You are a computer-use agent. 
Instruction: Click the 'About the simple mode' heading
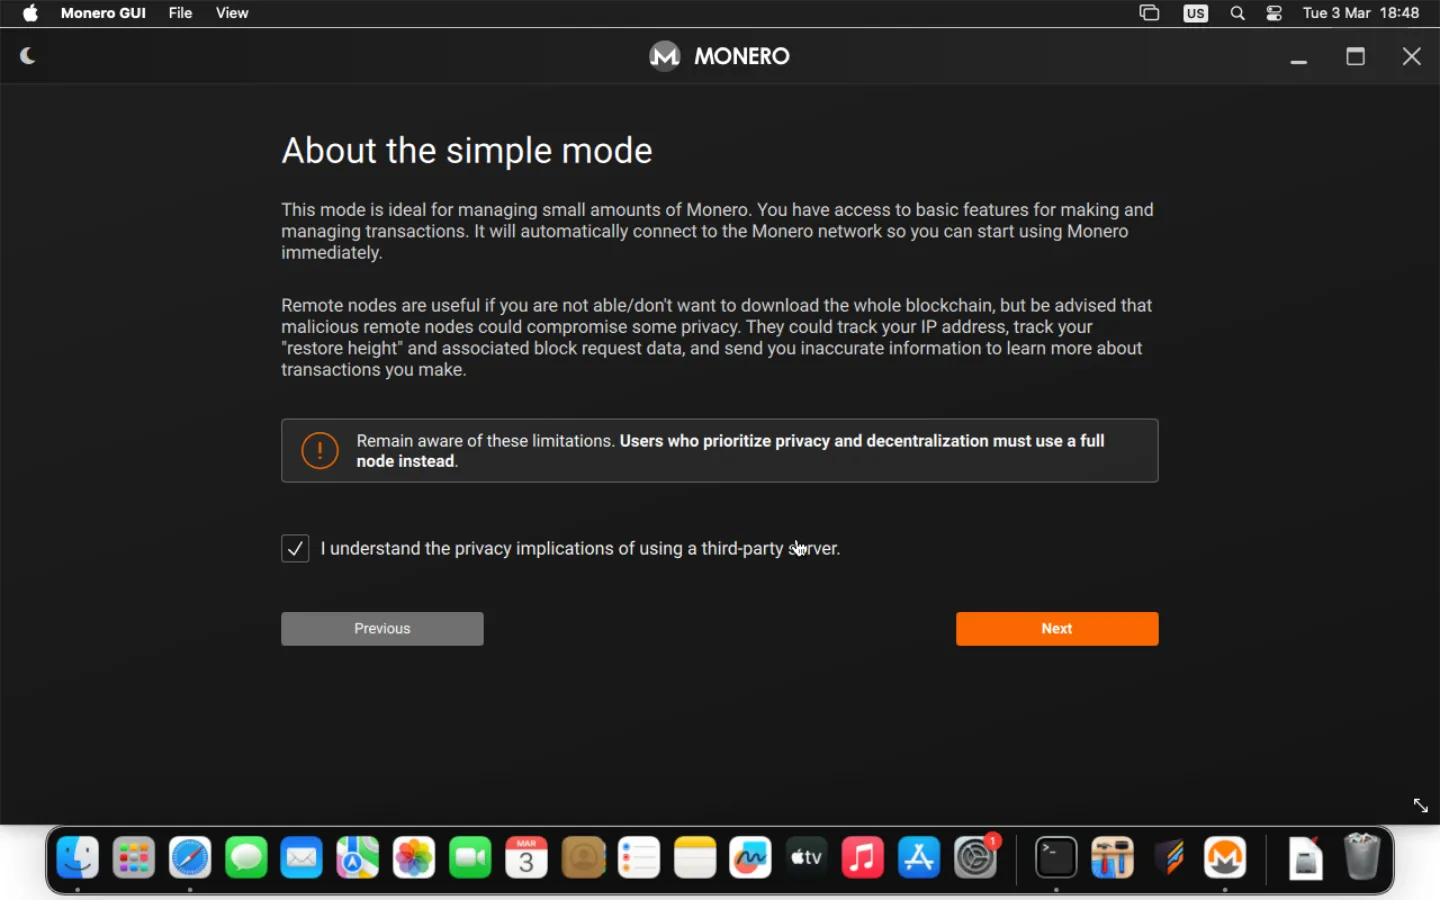tap(467, 151)
